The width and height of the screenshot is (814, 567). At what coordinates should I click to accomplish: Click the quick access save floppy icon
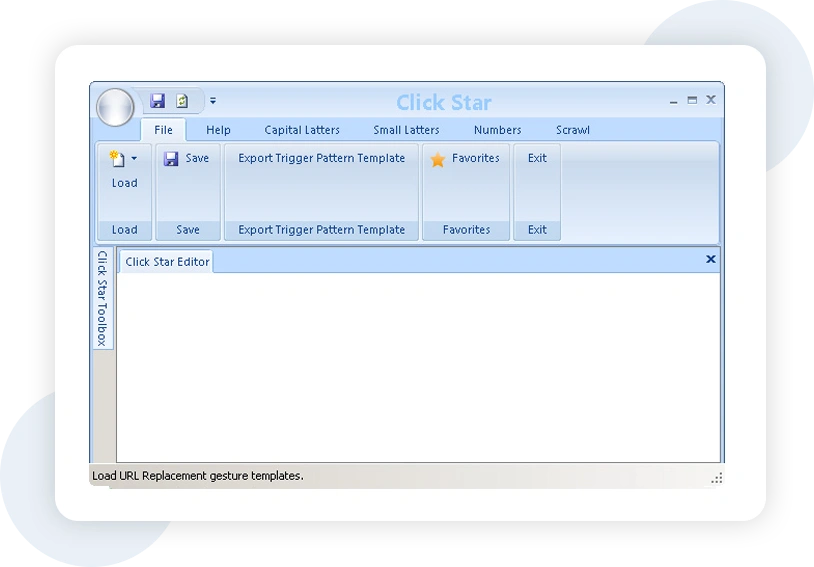coord(157,100)
